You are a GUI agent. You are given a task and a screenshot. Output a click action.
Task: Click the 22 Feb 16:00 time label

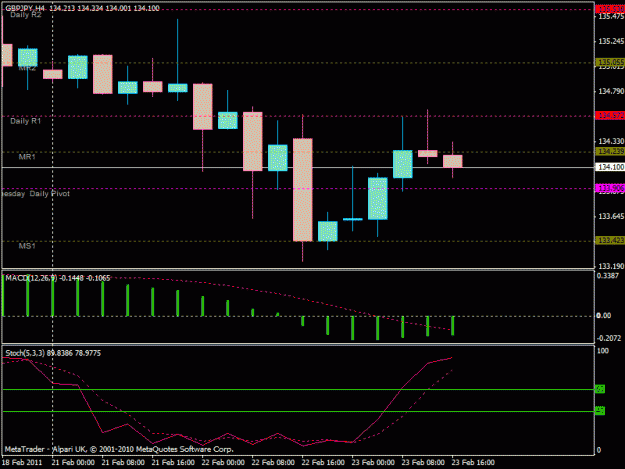(323, 463)
